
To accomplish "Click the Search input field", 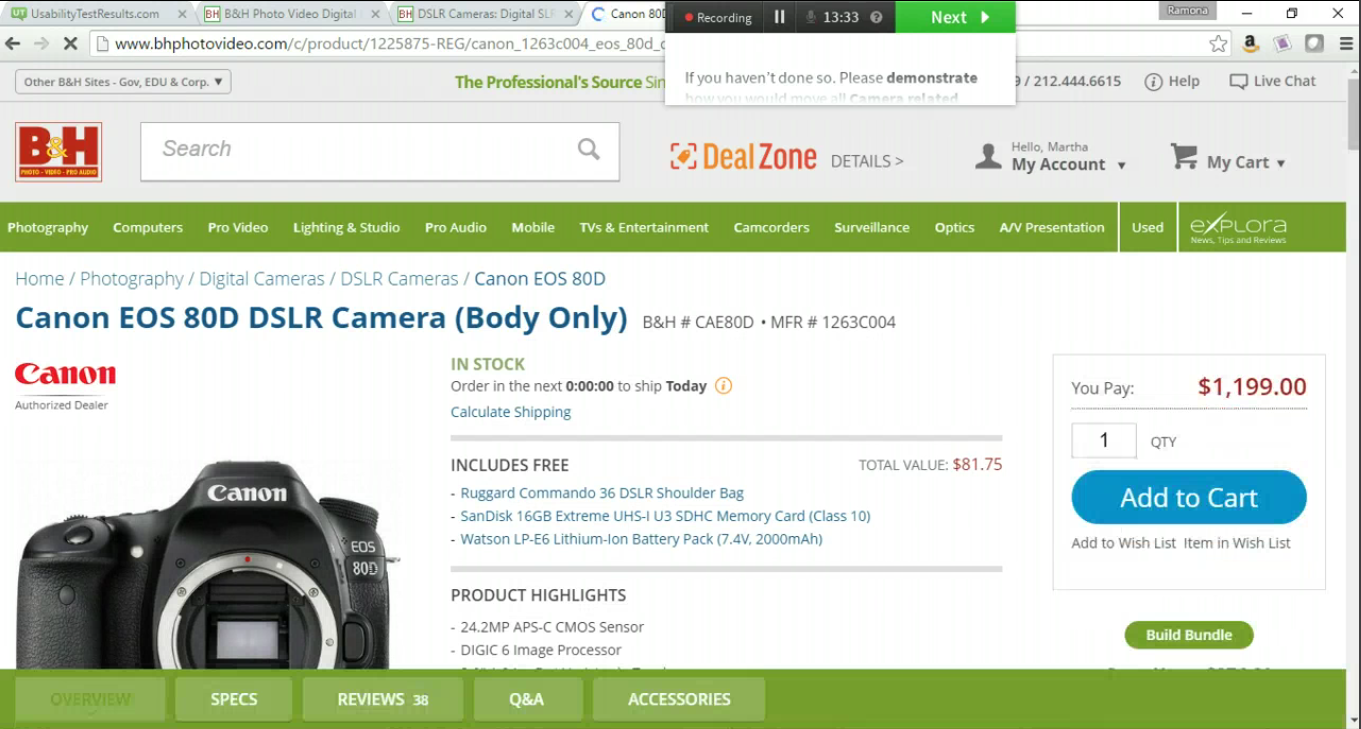I will (x=380, y=152).
